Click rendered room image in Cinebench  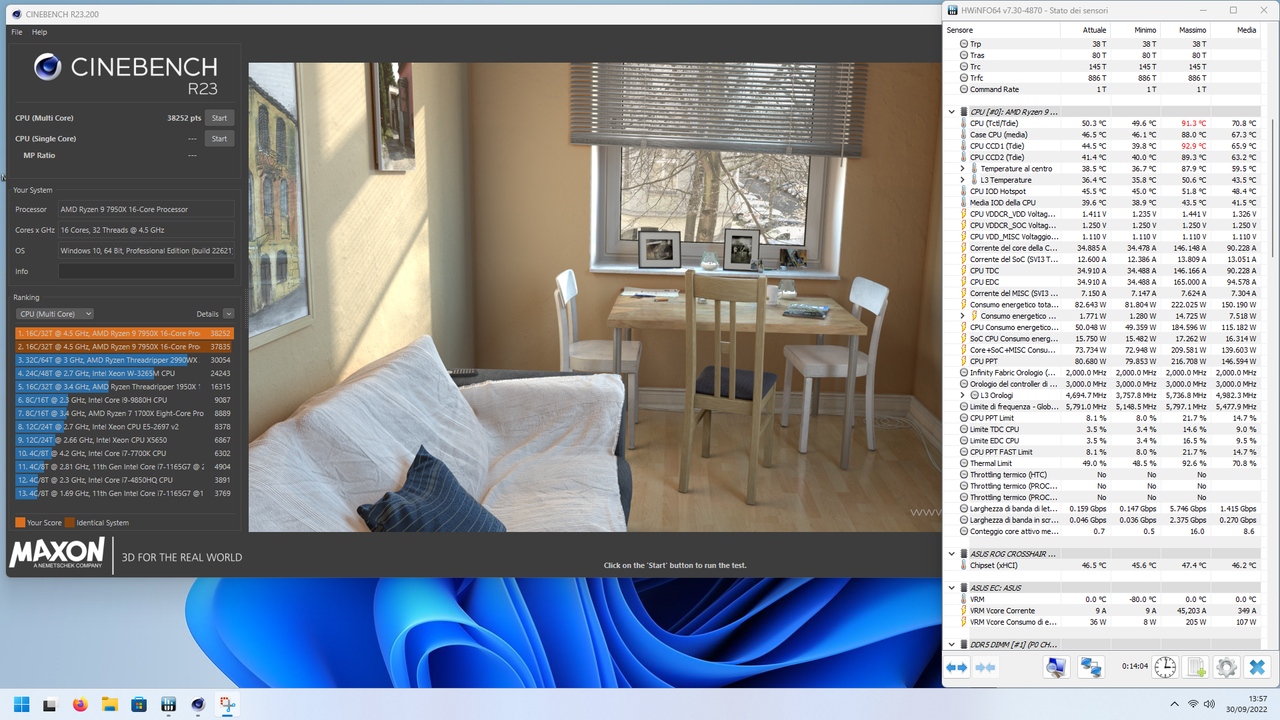point(595,297)
